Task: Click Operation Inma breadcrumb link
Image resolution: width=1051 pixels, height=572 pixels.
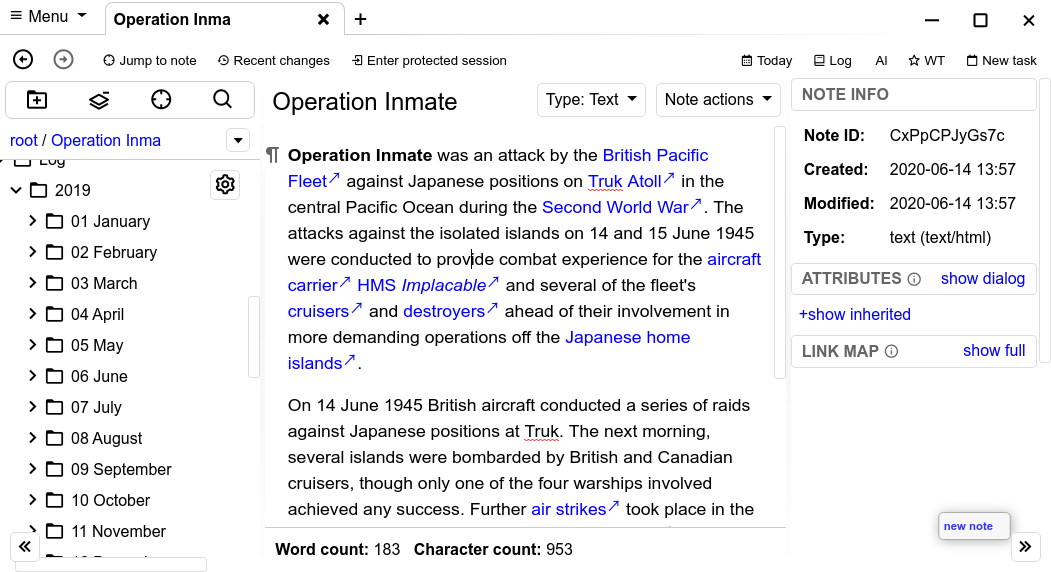Action: [106, 140]
